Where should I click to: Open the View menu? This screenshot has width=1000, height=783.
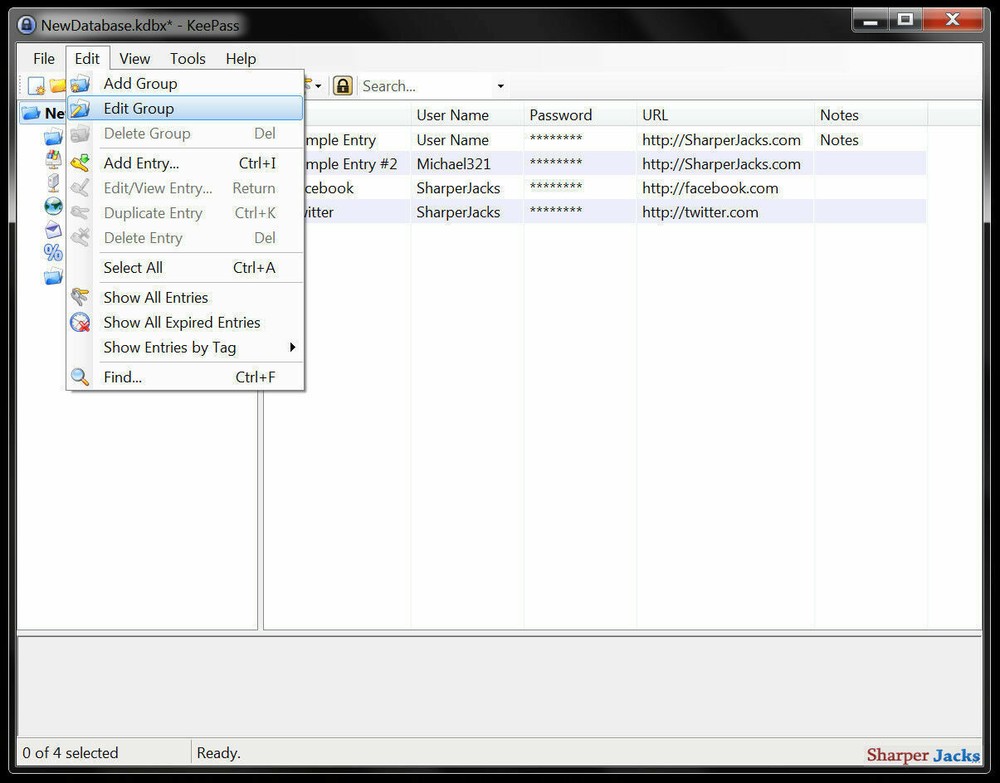(134, 58)
